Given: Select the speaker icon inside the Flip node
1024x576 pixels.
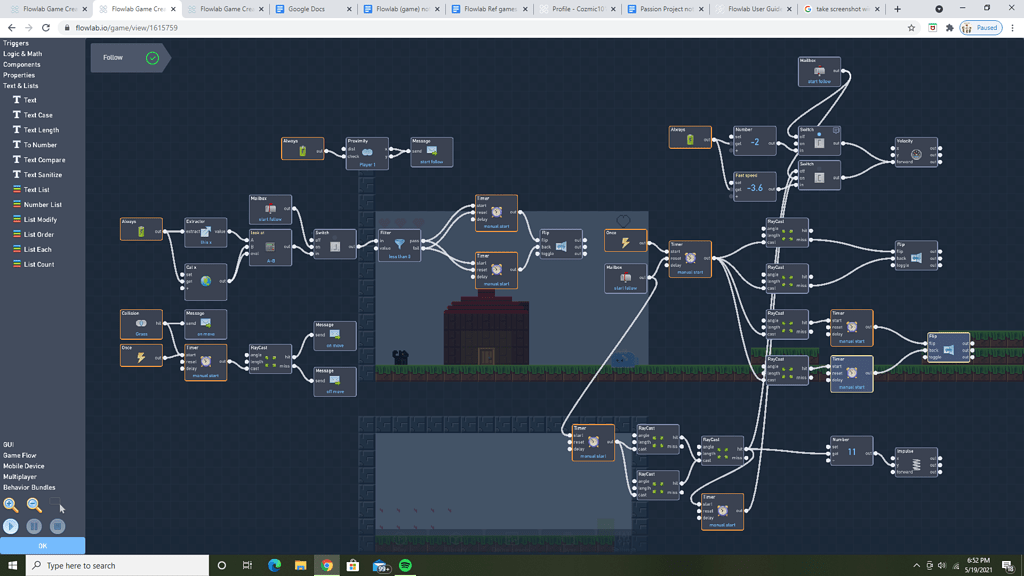Looking at the screenshot, I should click(x=561, y=247).
